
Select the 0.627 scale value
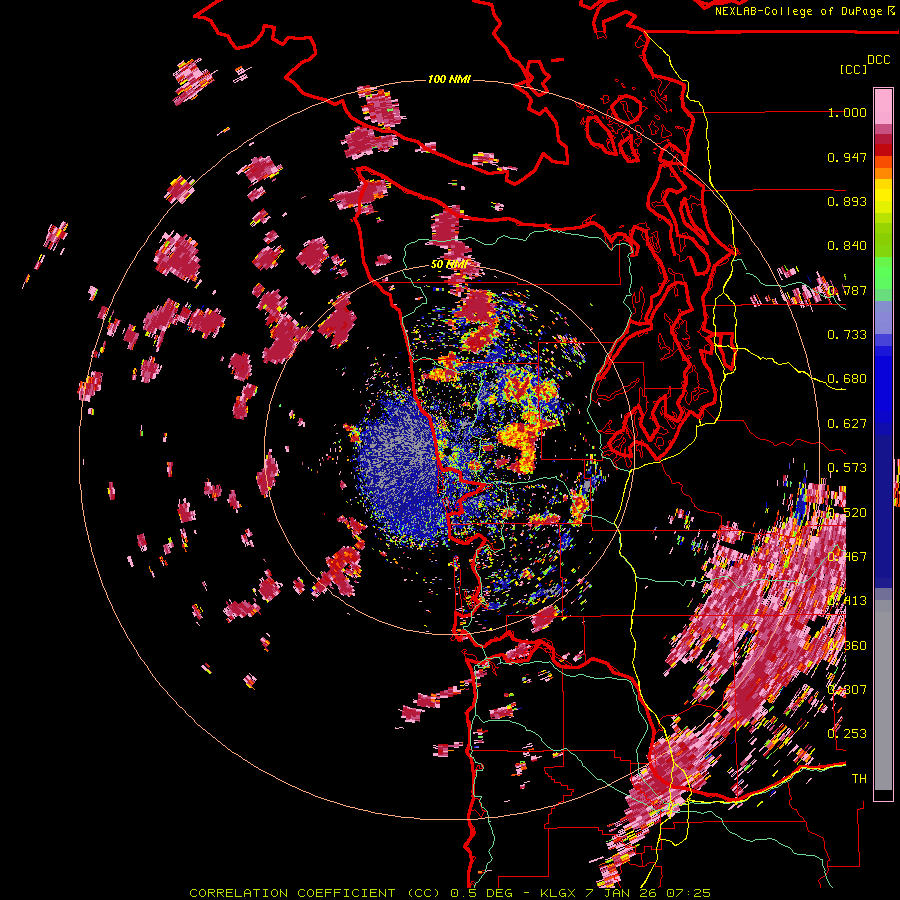coord(847,424)
